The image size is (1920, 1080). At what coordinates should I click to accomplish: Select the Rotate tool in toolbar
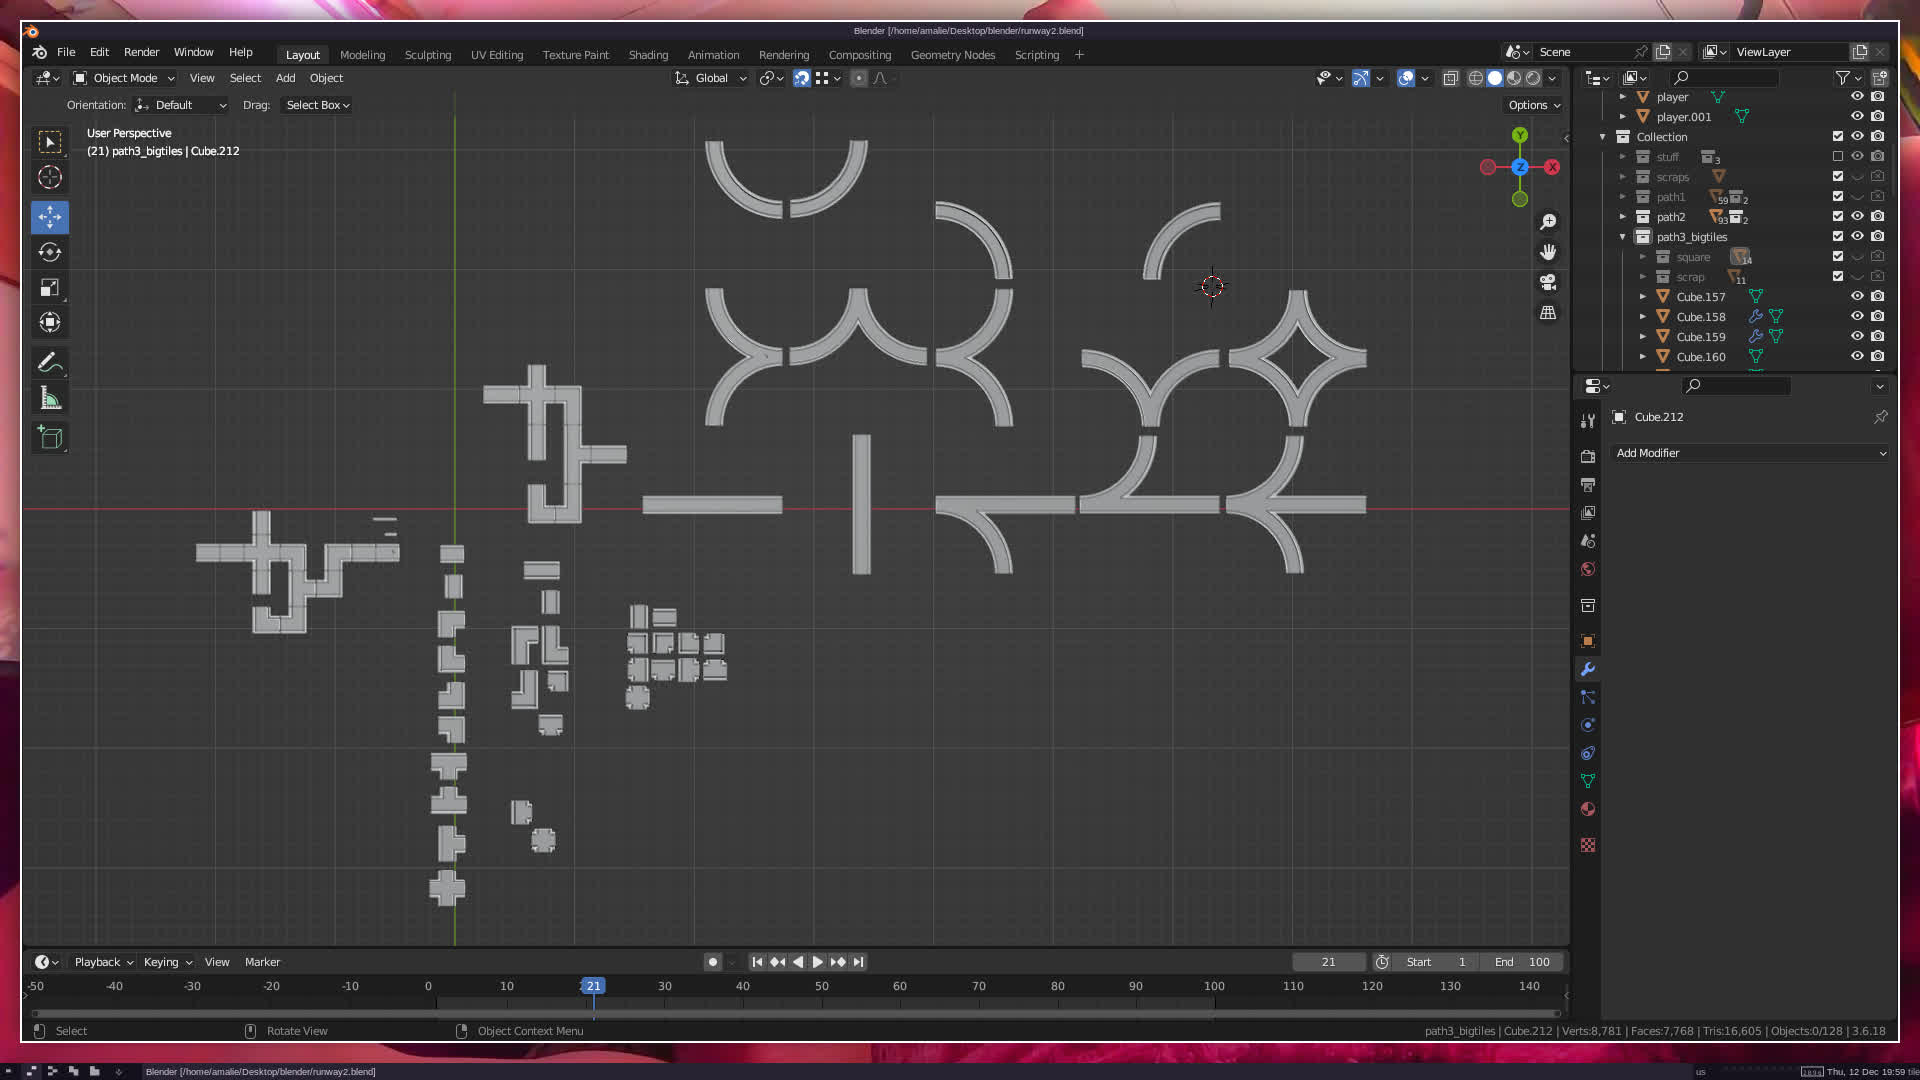(50, 252)
